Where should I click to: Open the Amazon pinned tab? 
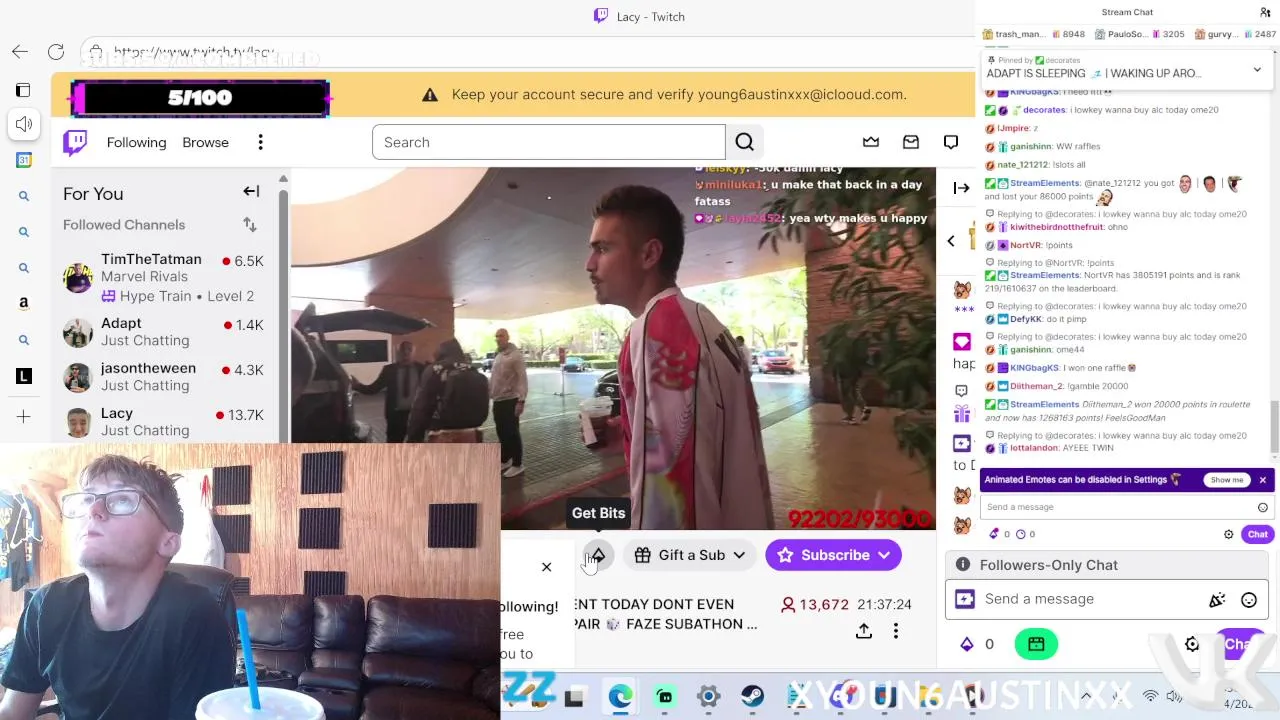tap(24, 304)
